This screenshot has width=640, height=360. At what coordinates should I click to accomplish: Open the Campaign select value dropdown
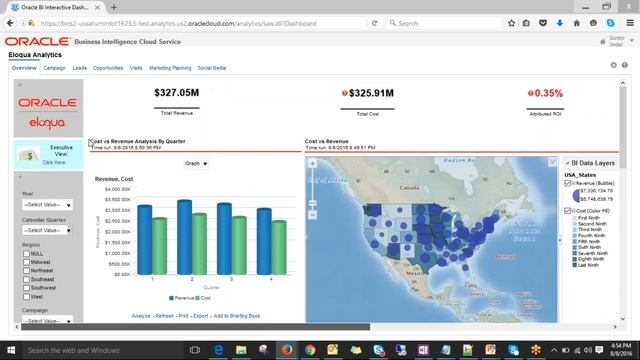click(x=47, y=320)
